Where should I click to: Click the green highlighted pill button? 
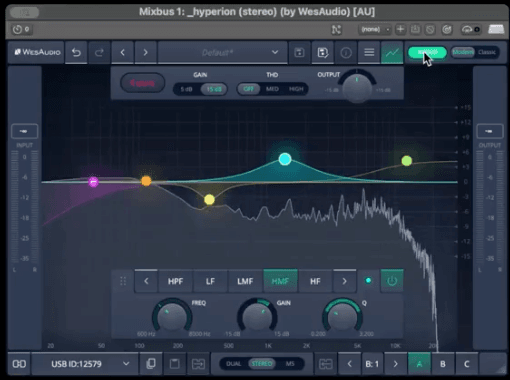coord(427,52)
